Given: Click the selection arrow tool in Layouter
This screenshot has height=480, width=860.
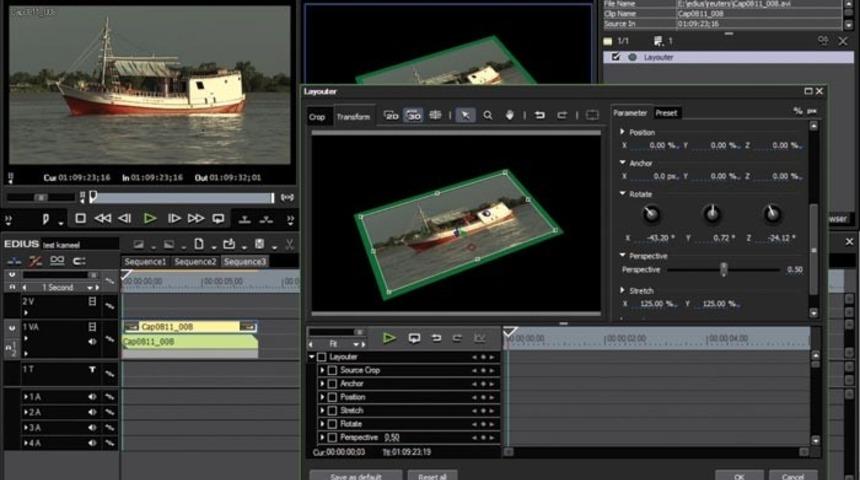Looking at the screenshot, I should pyautogui.click(x=465, y=116).
